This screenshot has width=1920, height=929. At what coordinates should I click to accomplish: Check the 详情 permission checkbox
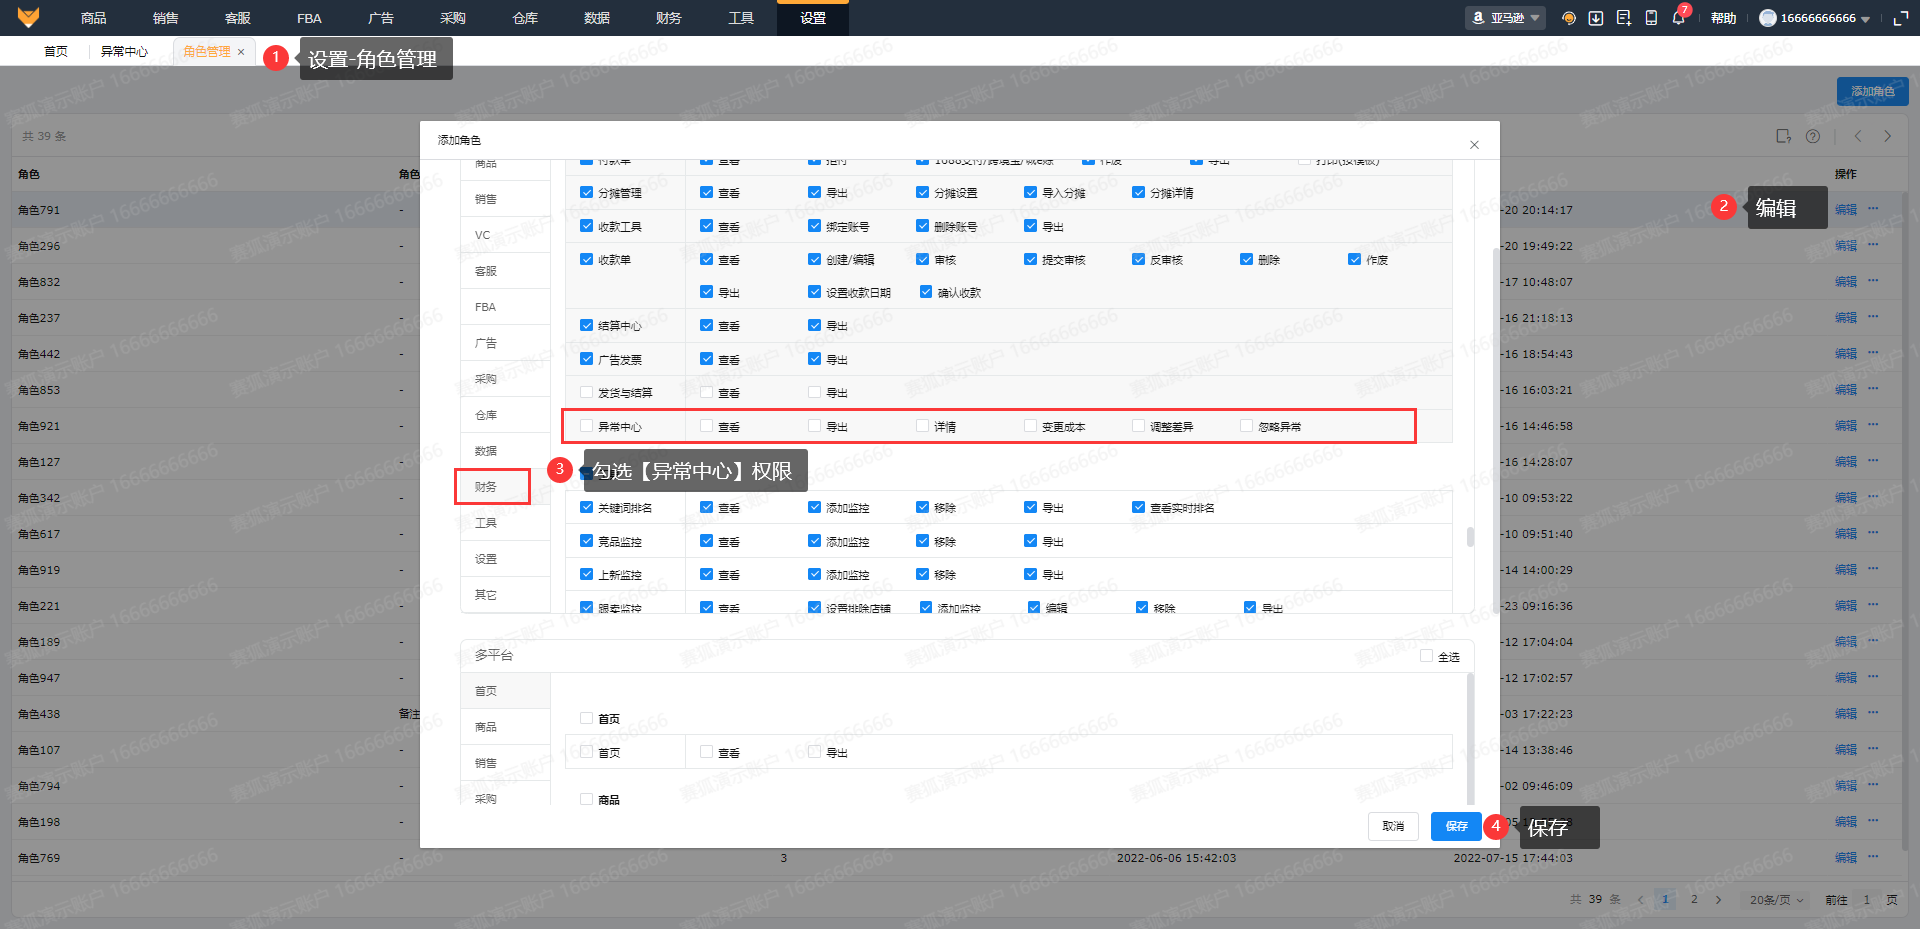pos(923,426)
